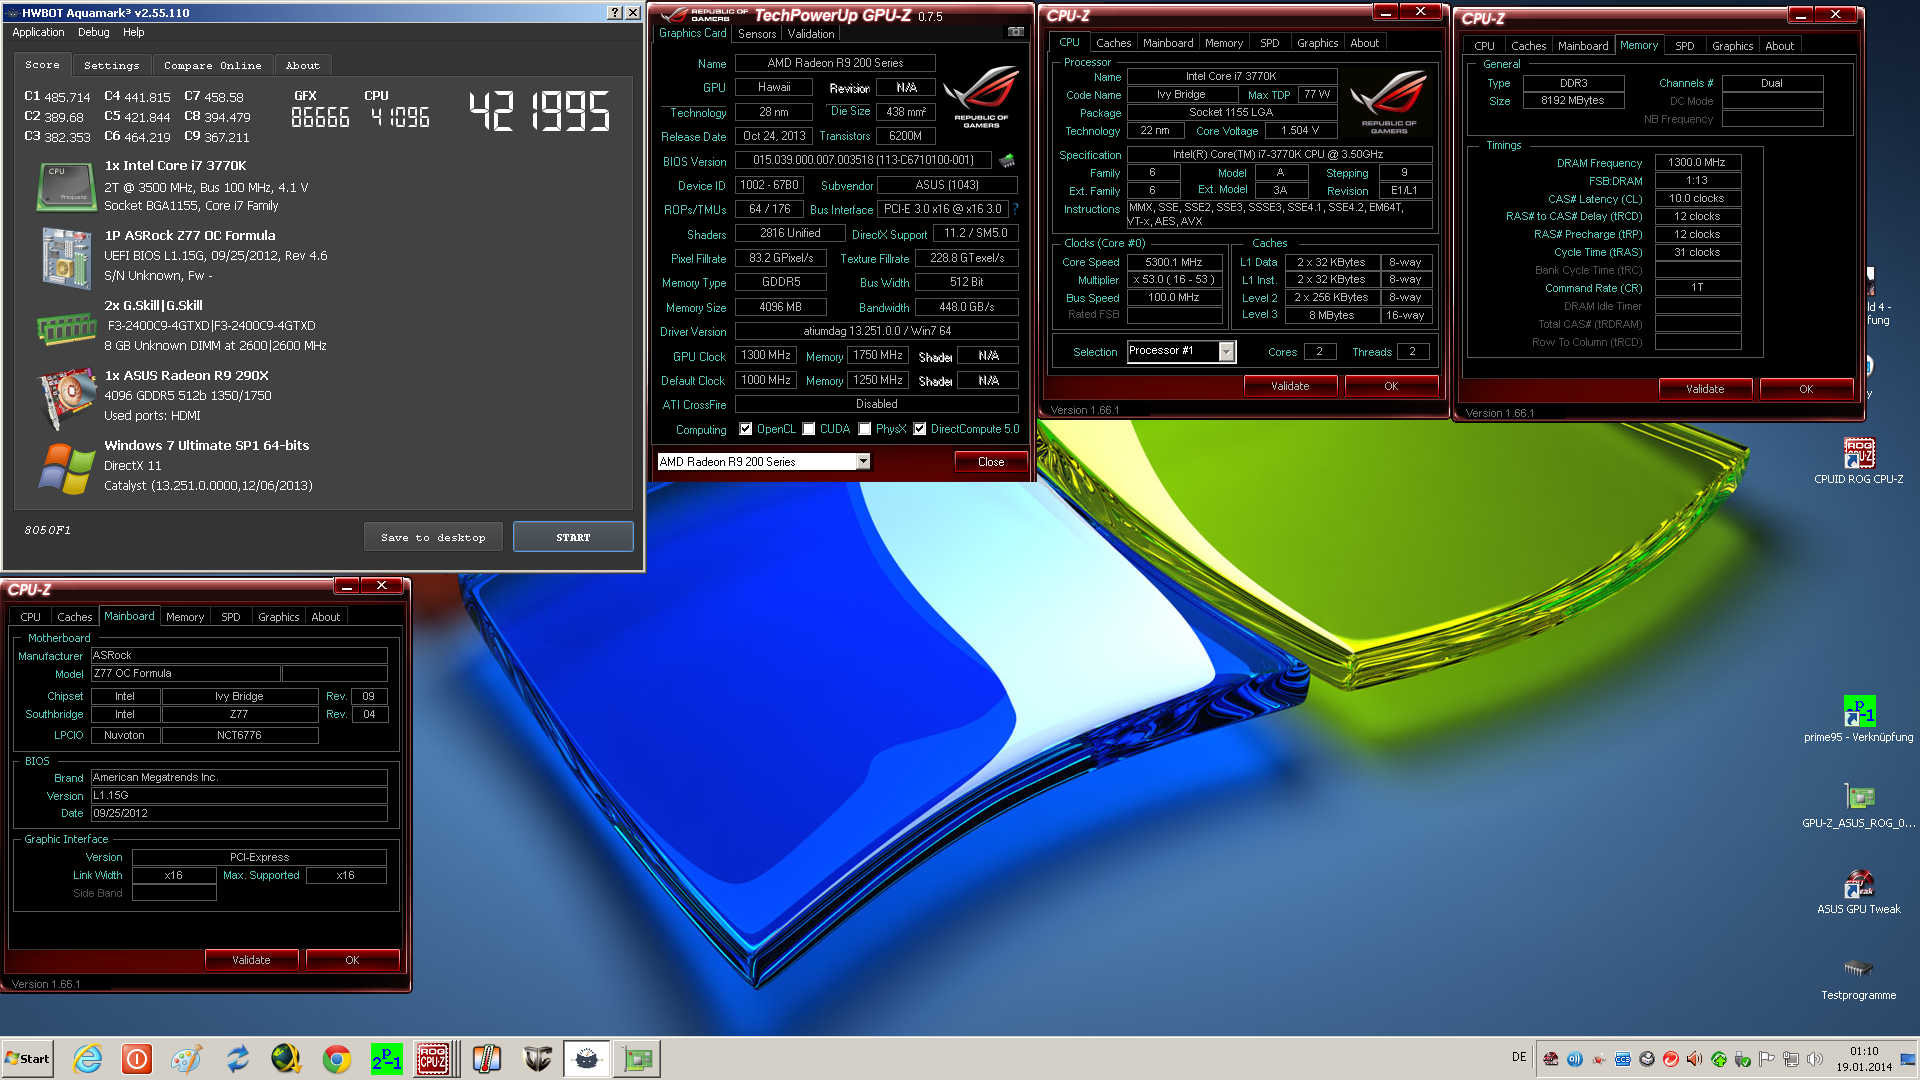The width and height of the screenshot is (1920, 1080).
Task: Click the red power icon in the taskbar
Action: 137,1059
